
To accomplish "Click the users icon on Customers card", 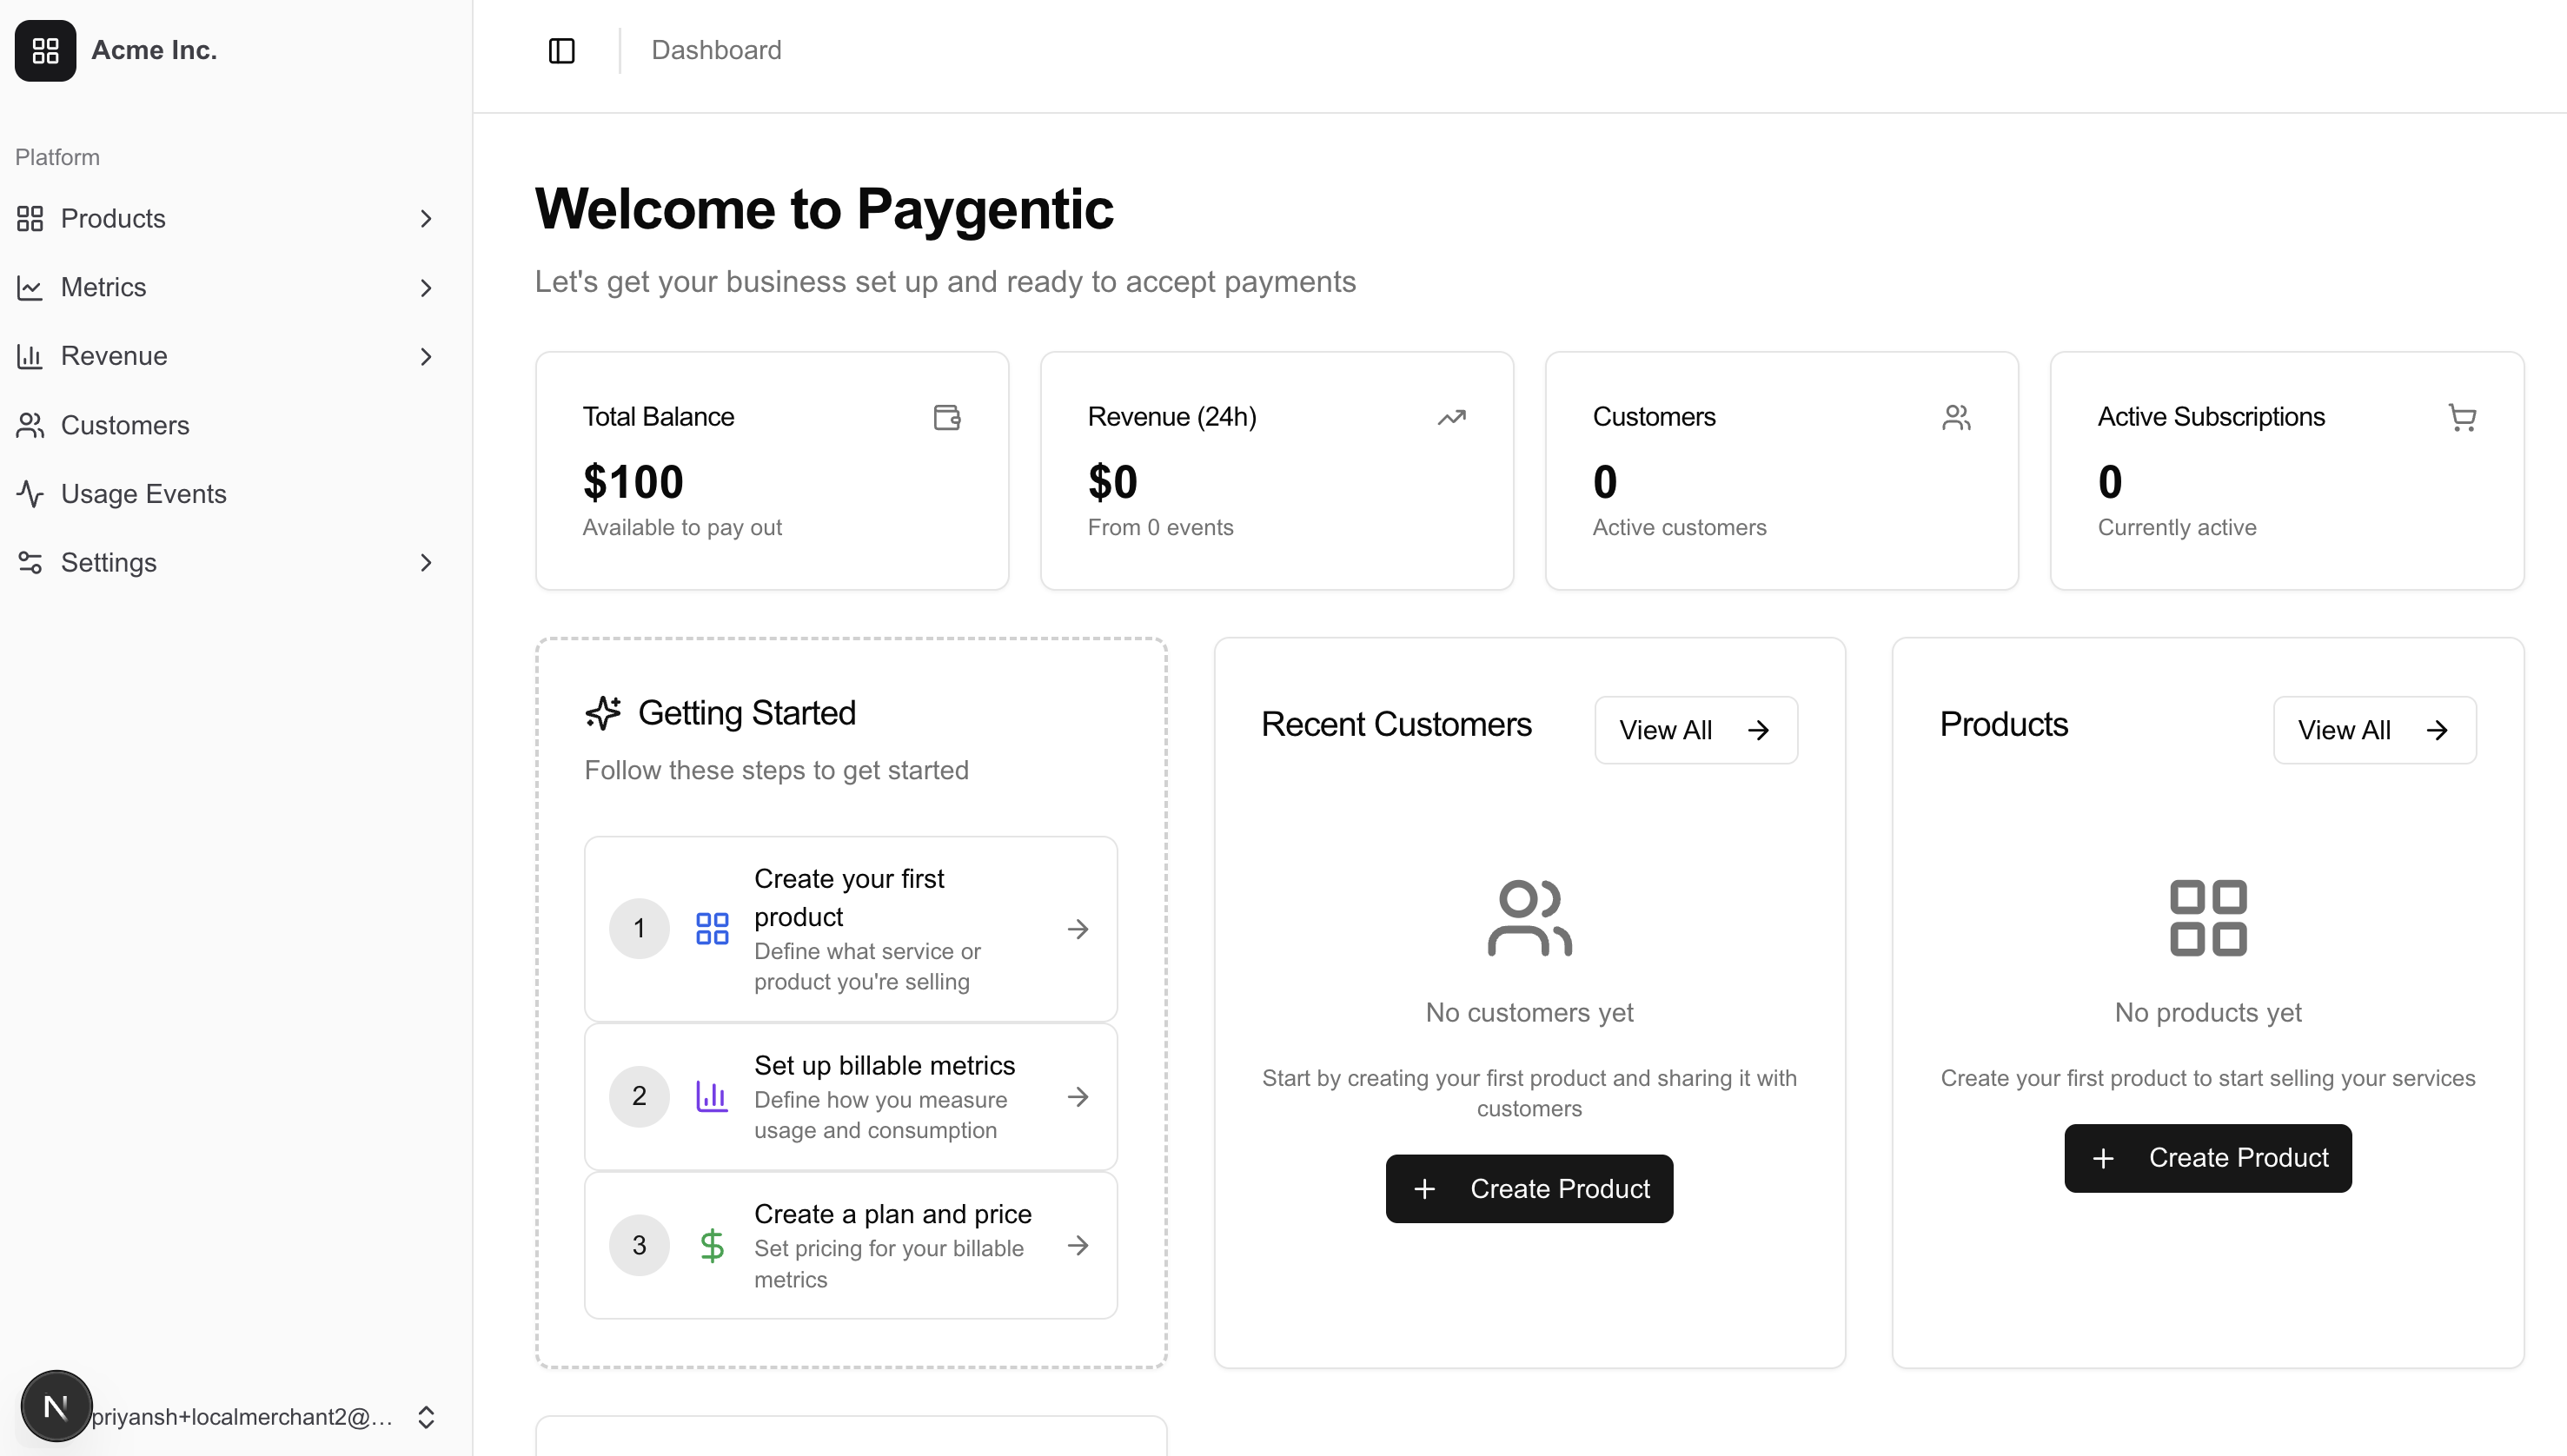I will (1957, 416).
